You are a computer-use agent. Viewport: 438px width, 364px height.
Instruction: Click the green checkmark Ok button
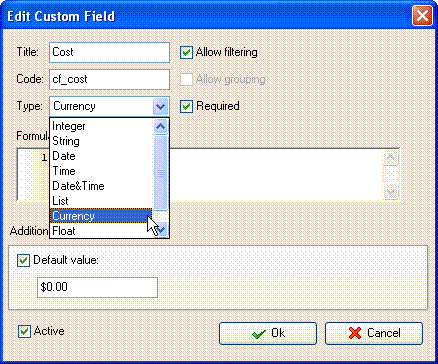click(x=268, y=333)
